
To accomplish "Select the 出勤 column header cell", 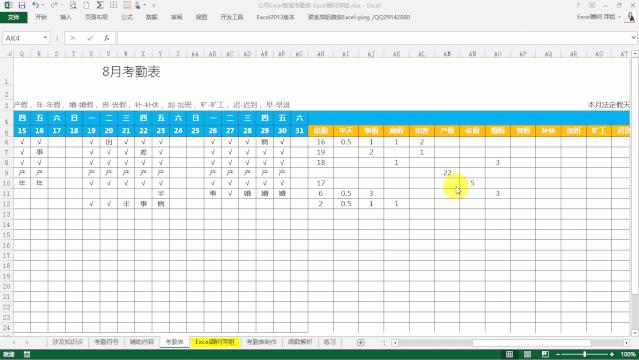I will tap(321, 131).
